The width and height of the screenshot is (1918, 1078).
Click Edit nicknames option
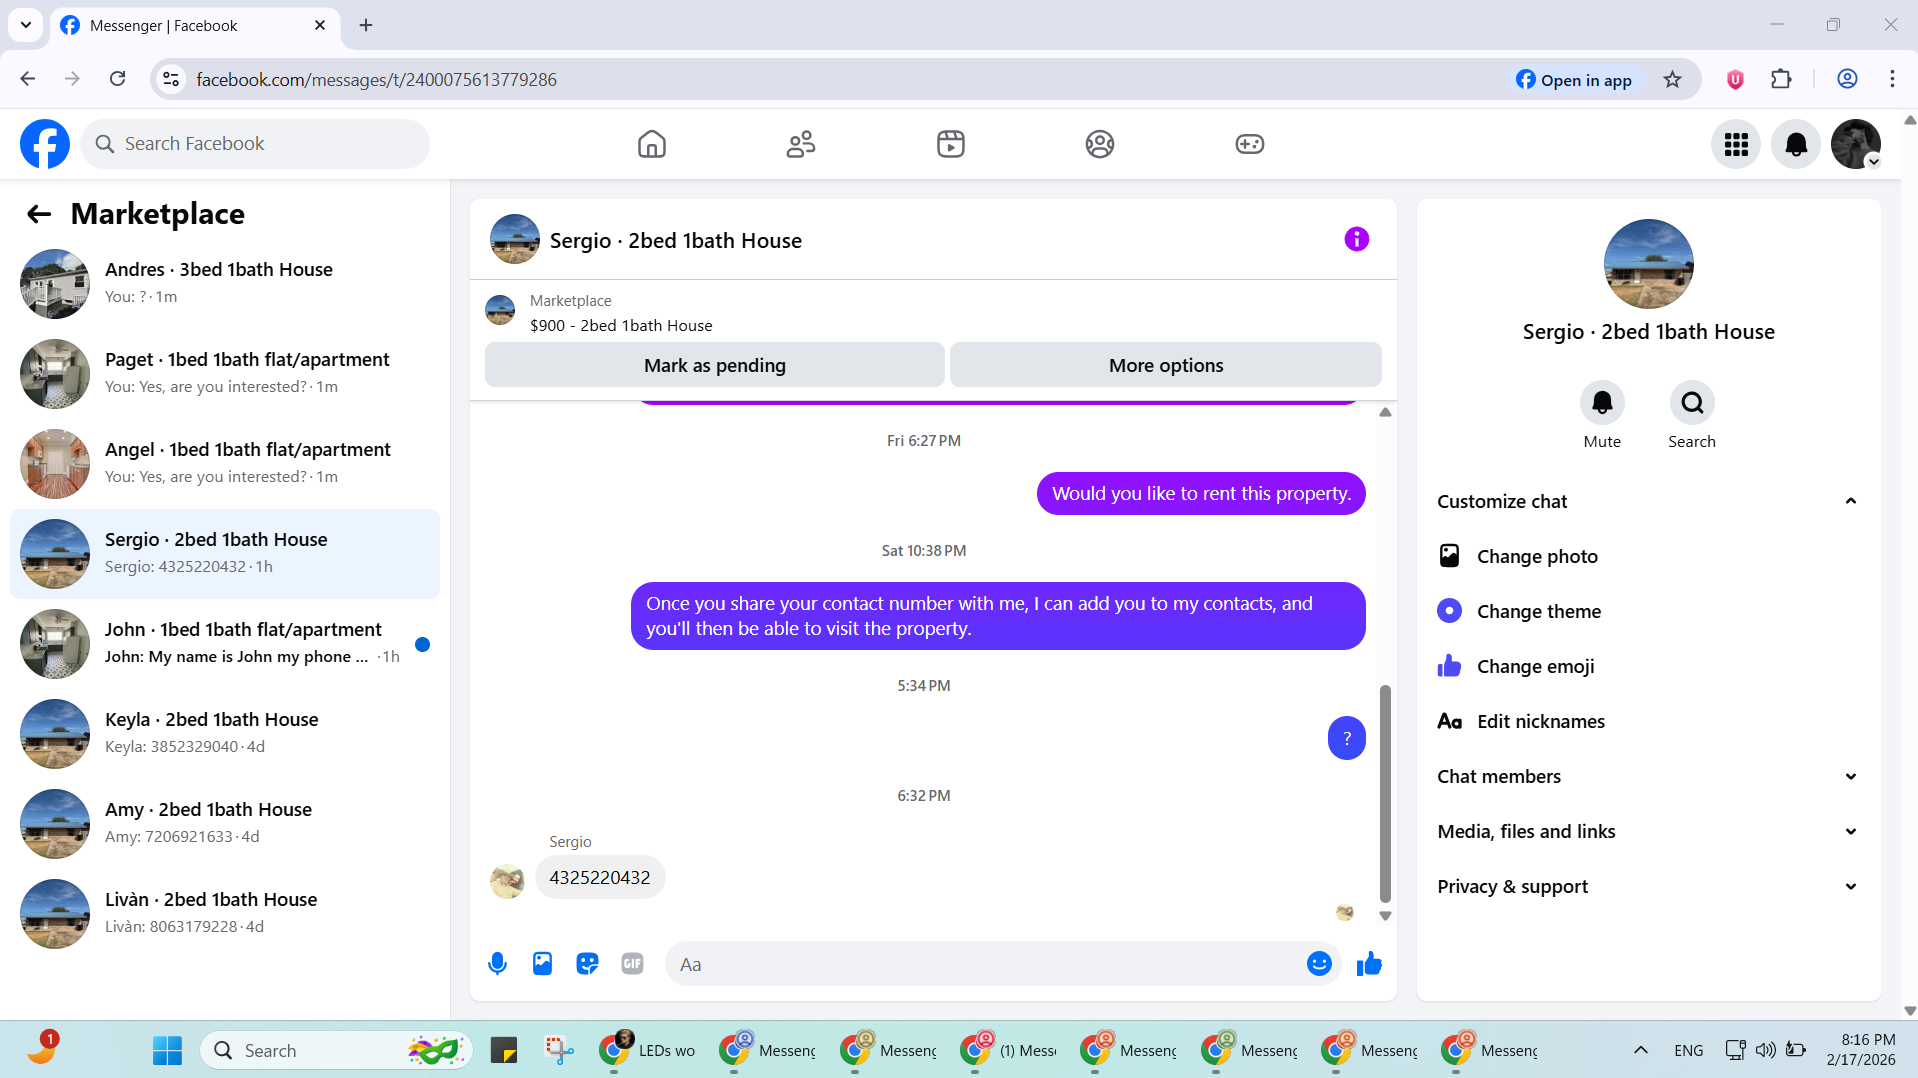tap(1648, 721)
